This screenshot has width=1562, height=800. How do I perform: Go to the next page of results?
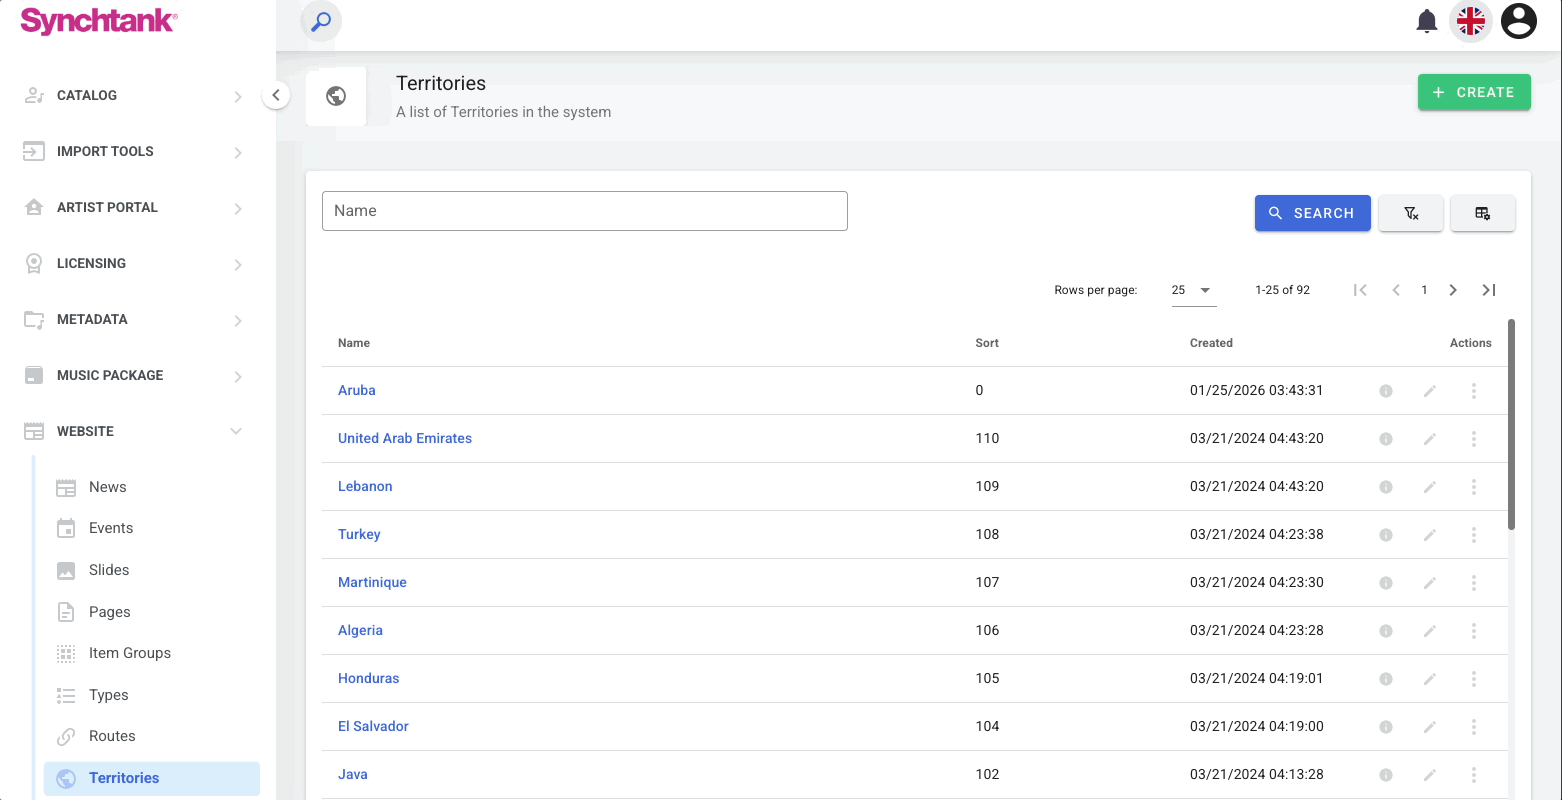tap(1453, 290)
